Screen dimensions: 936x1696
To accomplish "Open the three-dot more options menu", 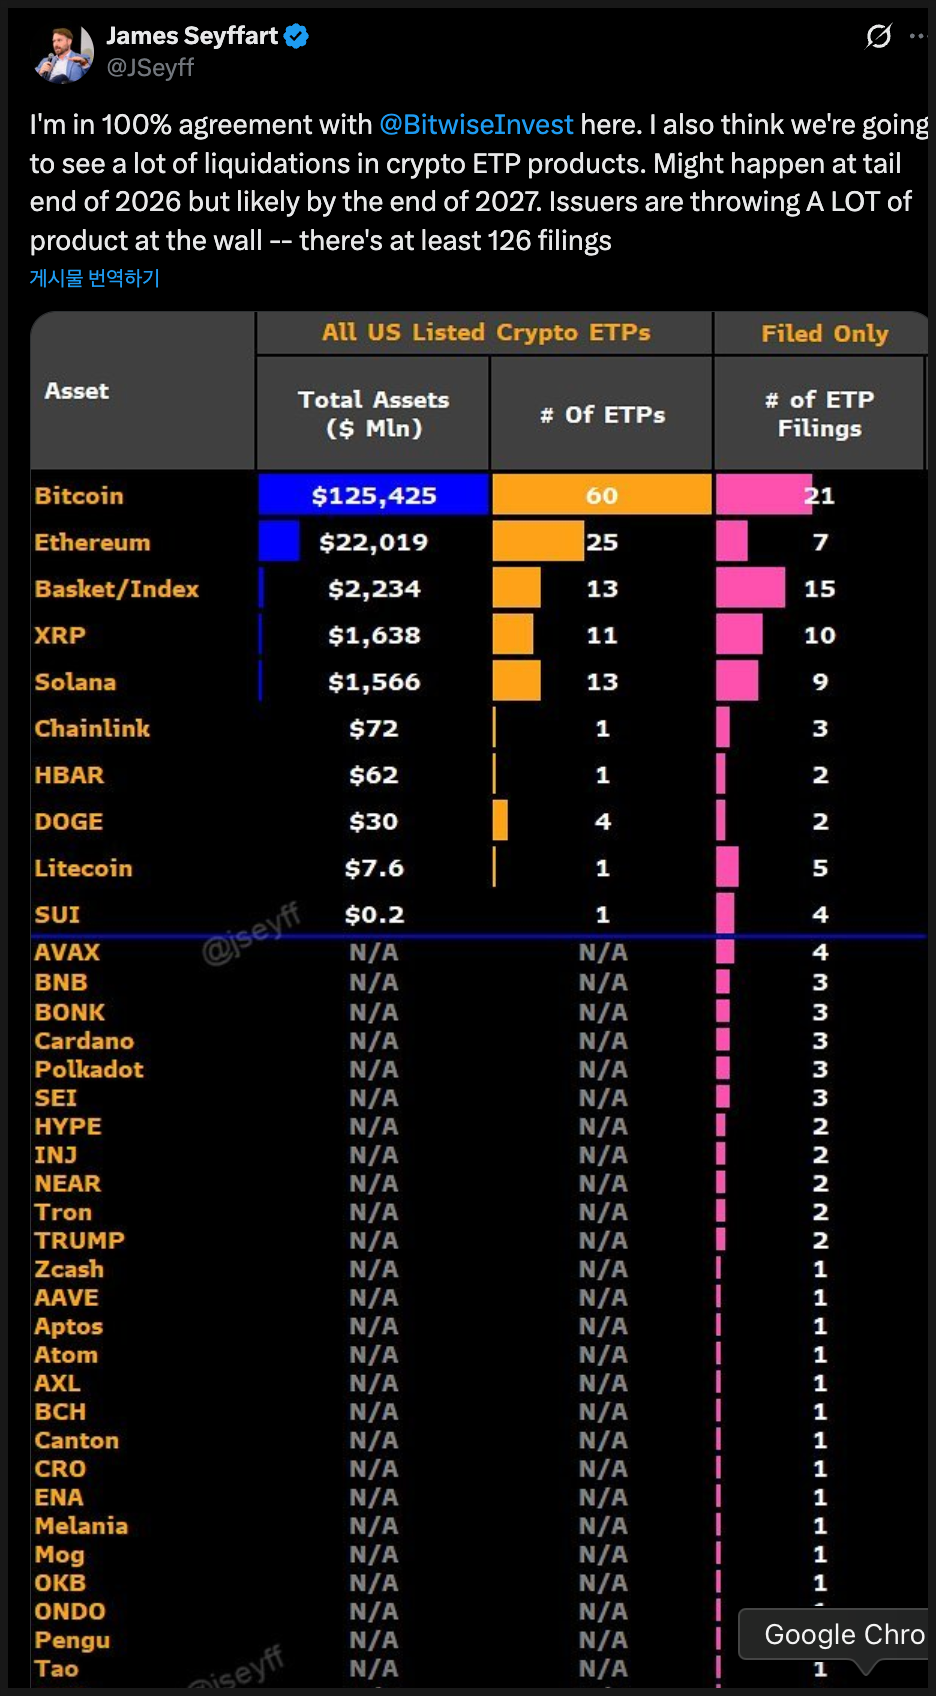I will click(918, 37).
